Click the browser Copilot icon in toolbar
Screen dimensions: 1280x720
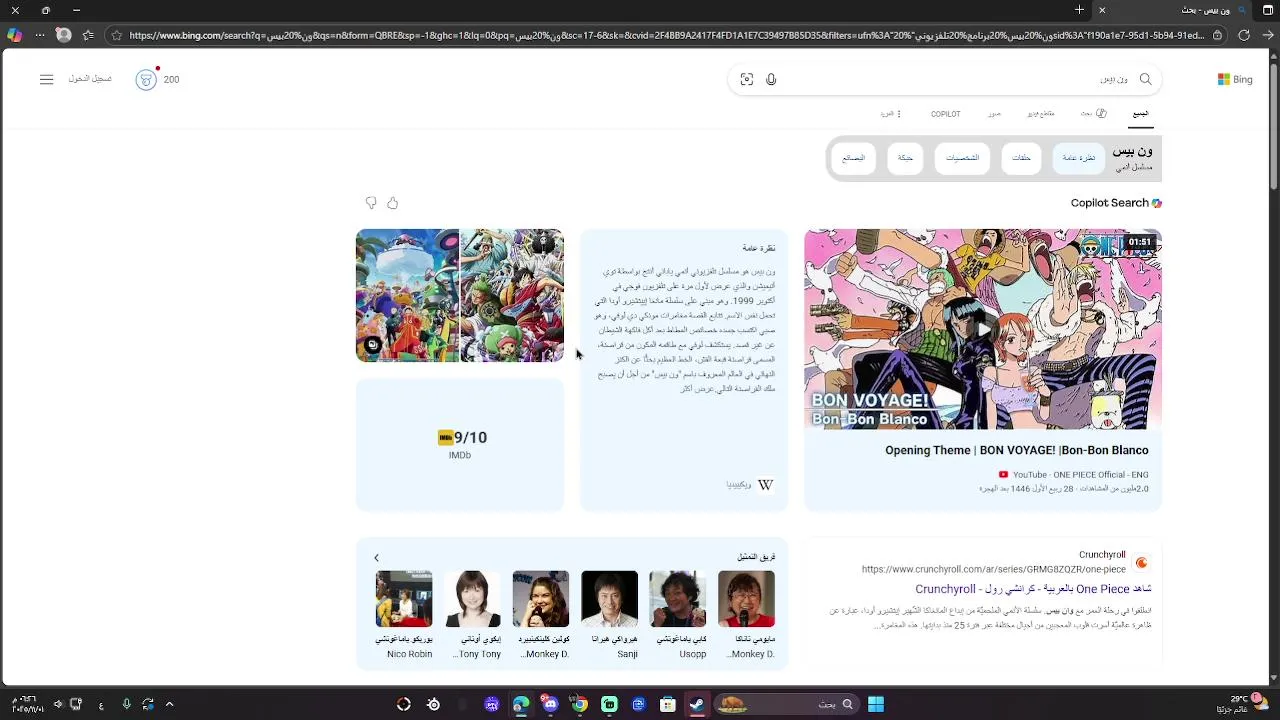[x=14, y=35]
